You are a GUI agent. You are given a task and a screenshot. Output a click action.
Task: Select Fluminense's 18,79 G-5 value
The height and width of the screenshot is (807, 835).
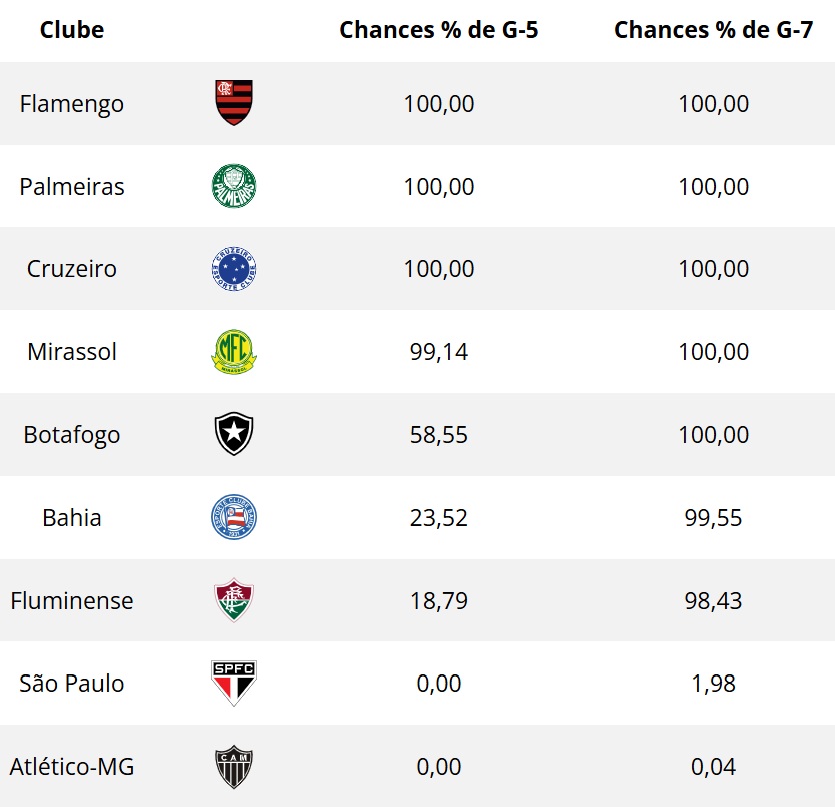[439, 601]
